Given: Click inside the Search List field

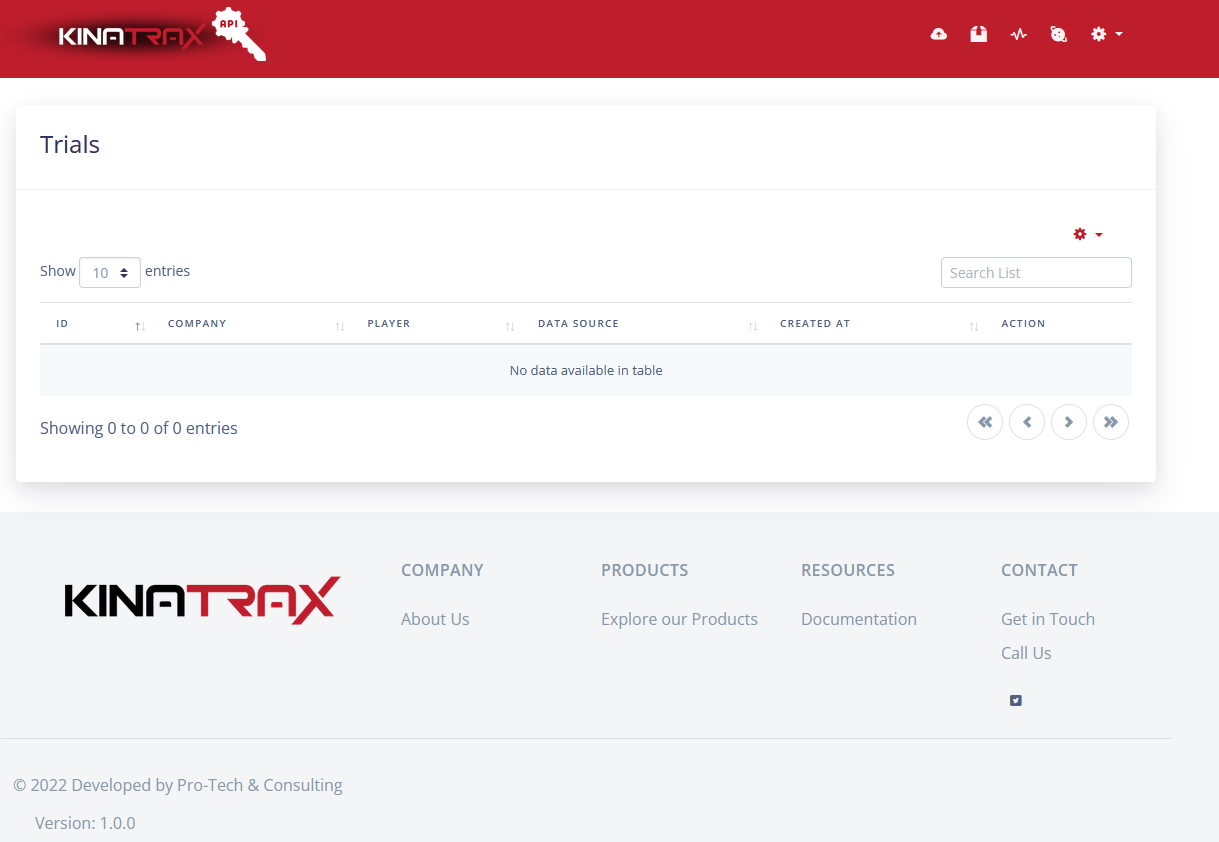Looking at the screenshot, I should coord(1035,273).
